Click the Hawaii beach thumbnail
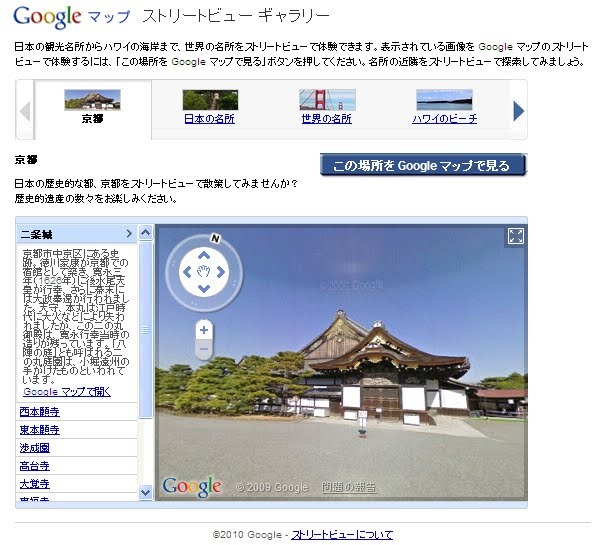Screen dimensions: 600x545 444,100
